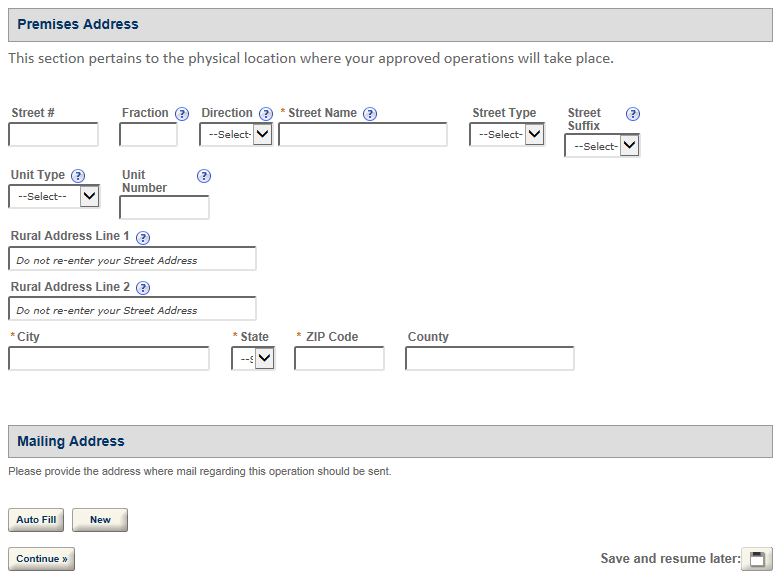Image resolution: width=782 pixels, height=580 pixels.
Task: Open help for Unit Number
Action: (204, 176)
